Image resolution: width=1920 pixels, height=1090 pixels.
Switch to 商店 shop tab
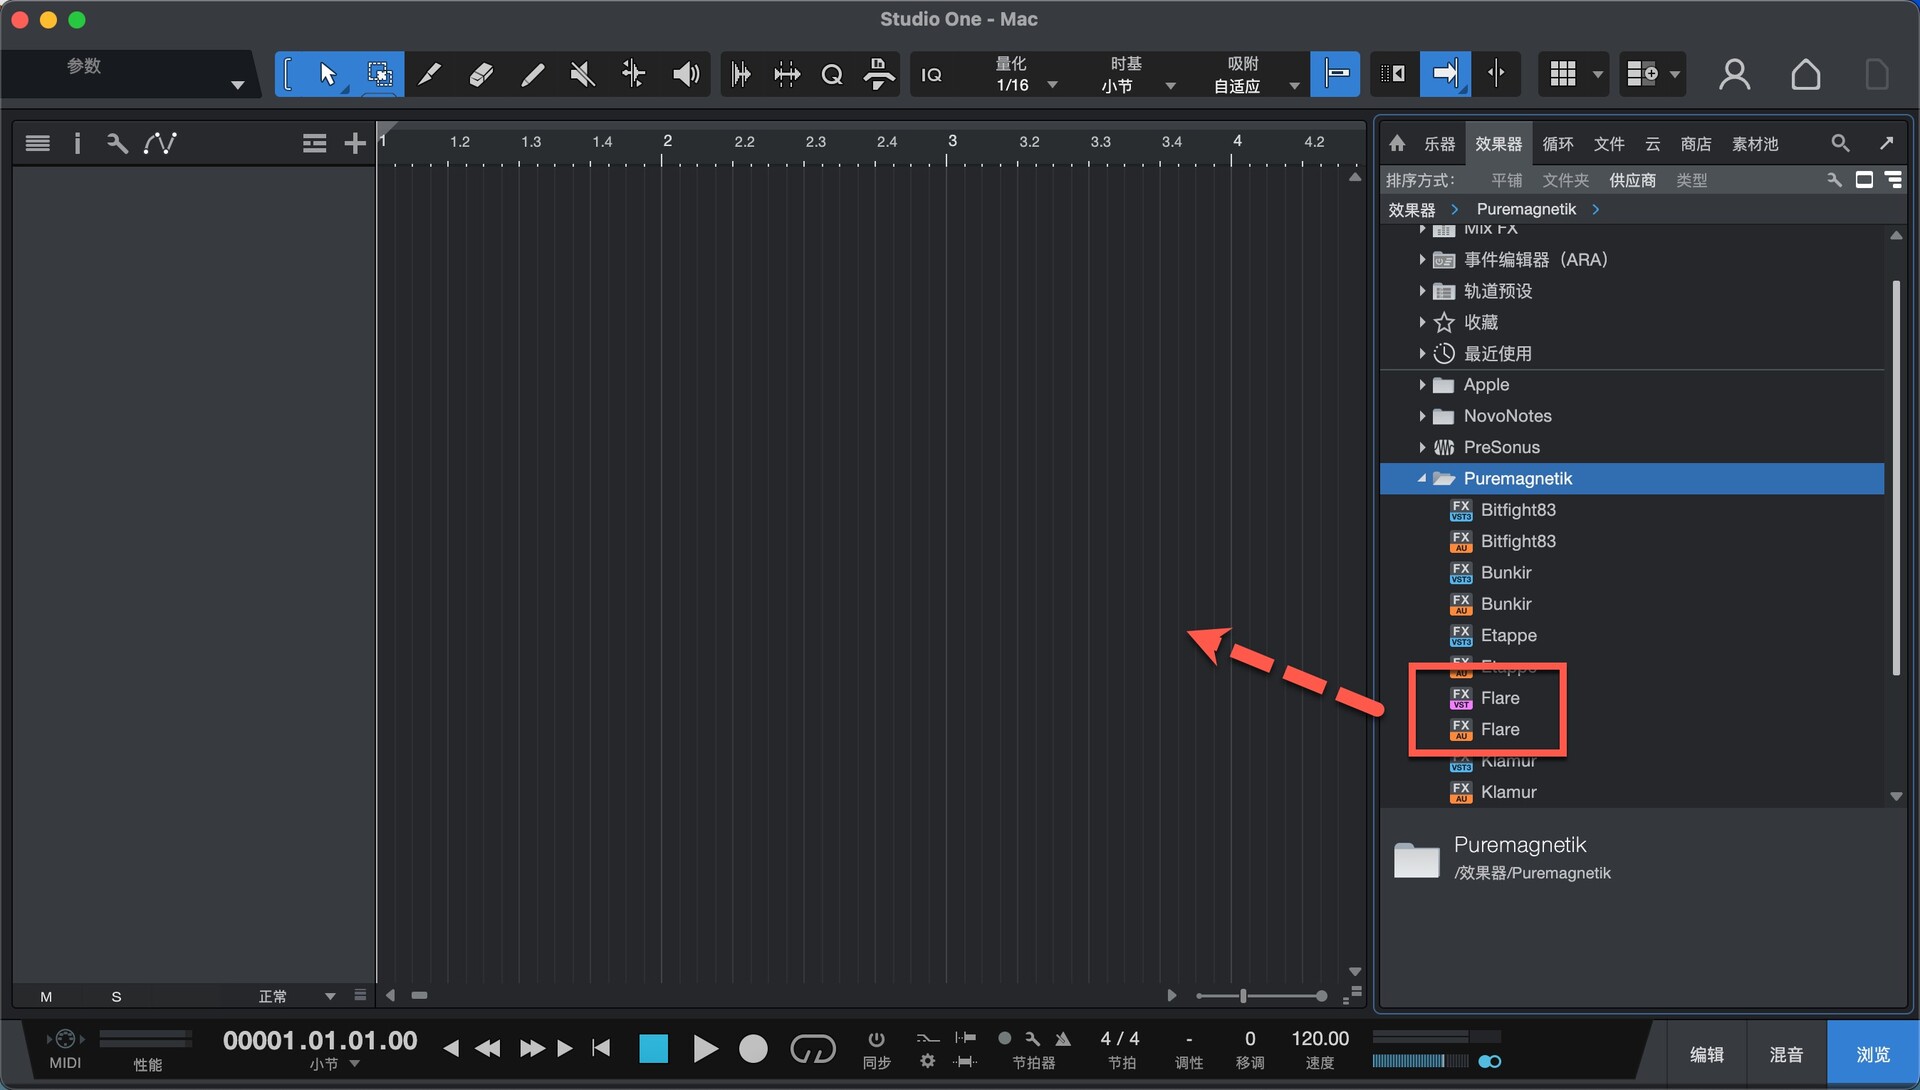[1695, 144]
